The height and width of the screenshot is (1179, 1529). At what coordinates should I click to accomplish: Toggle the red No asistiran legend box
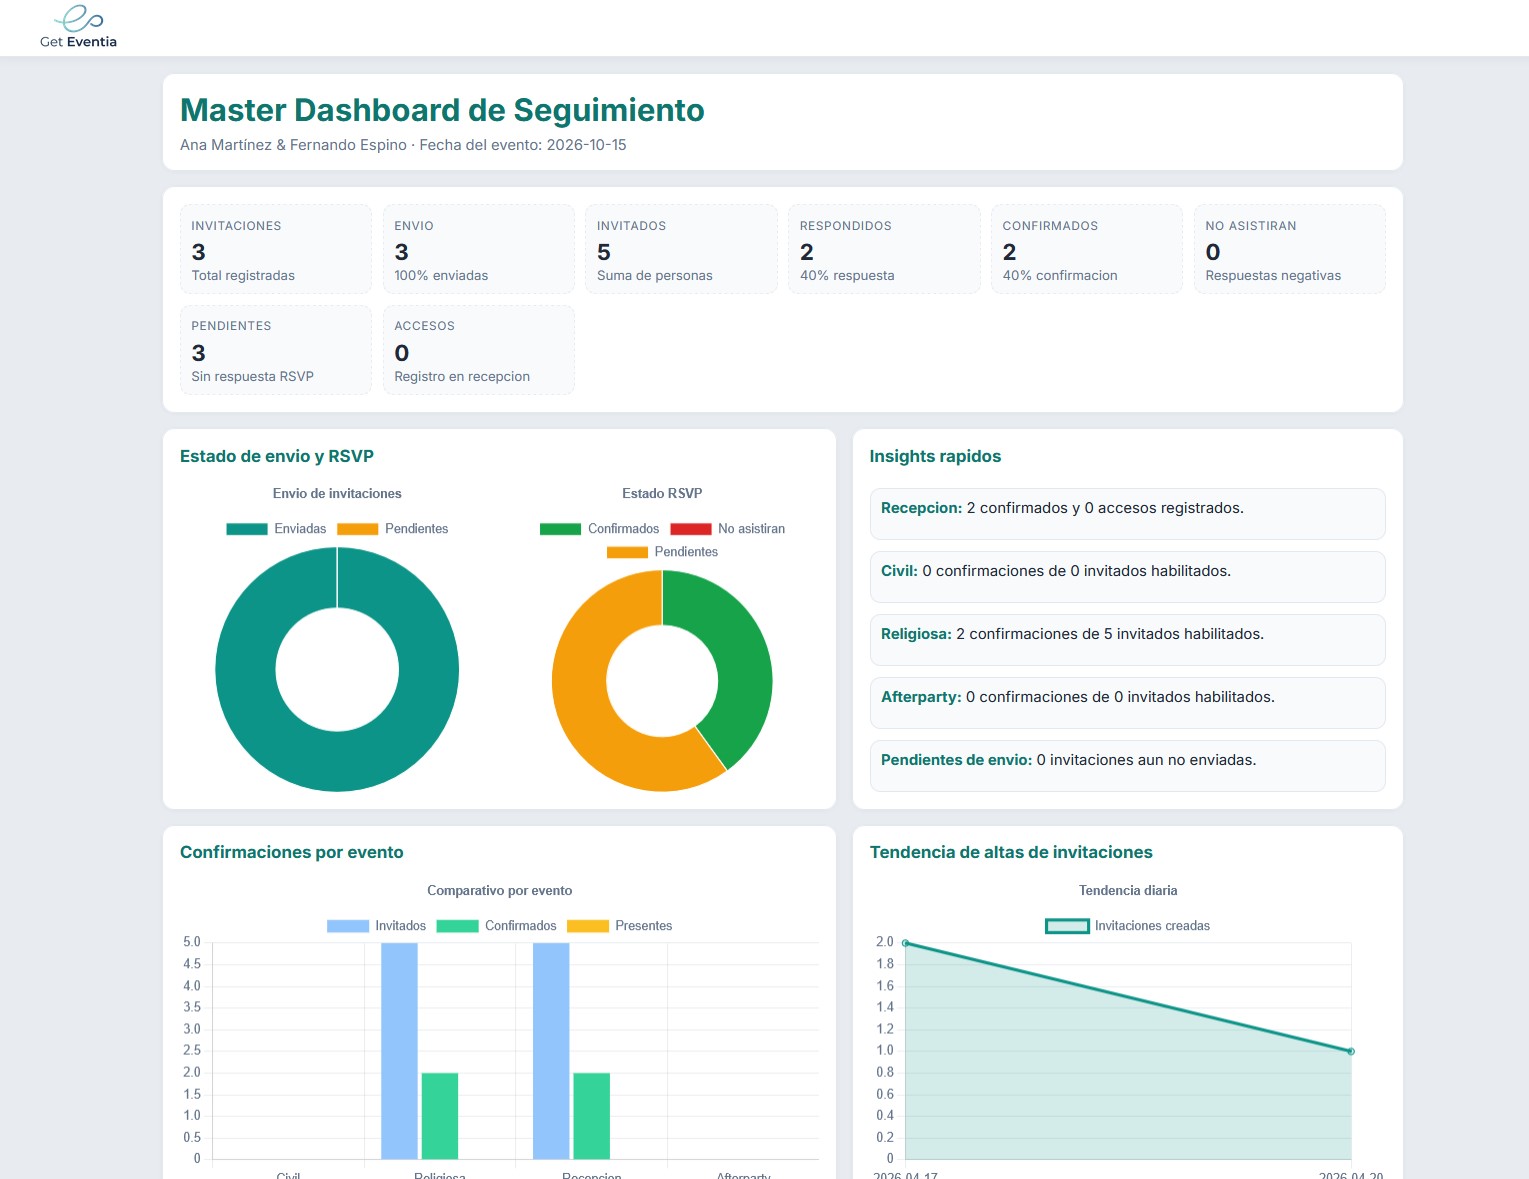click(691, 529)
